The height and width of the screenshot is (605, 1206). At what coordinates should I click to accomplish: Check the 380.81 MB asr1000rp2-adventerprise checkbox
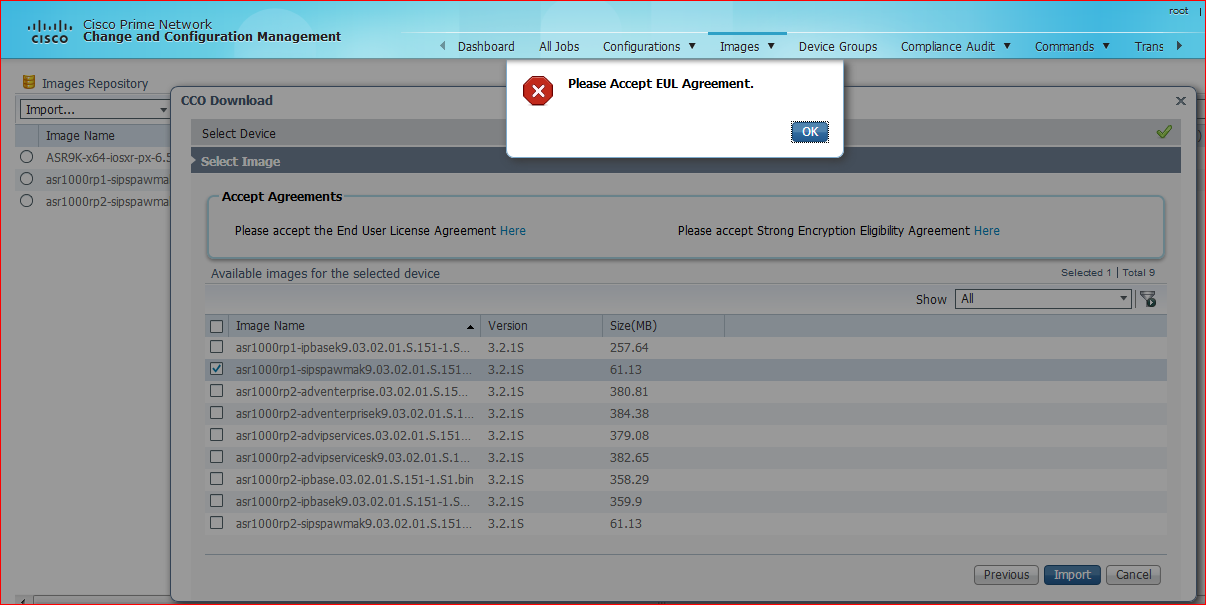tap(217, 391)
